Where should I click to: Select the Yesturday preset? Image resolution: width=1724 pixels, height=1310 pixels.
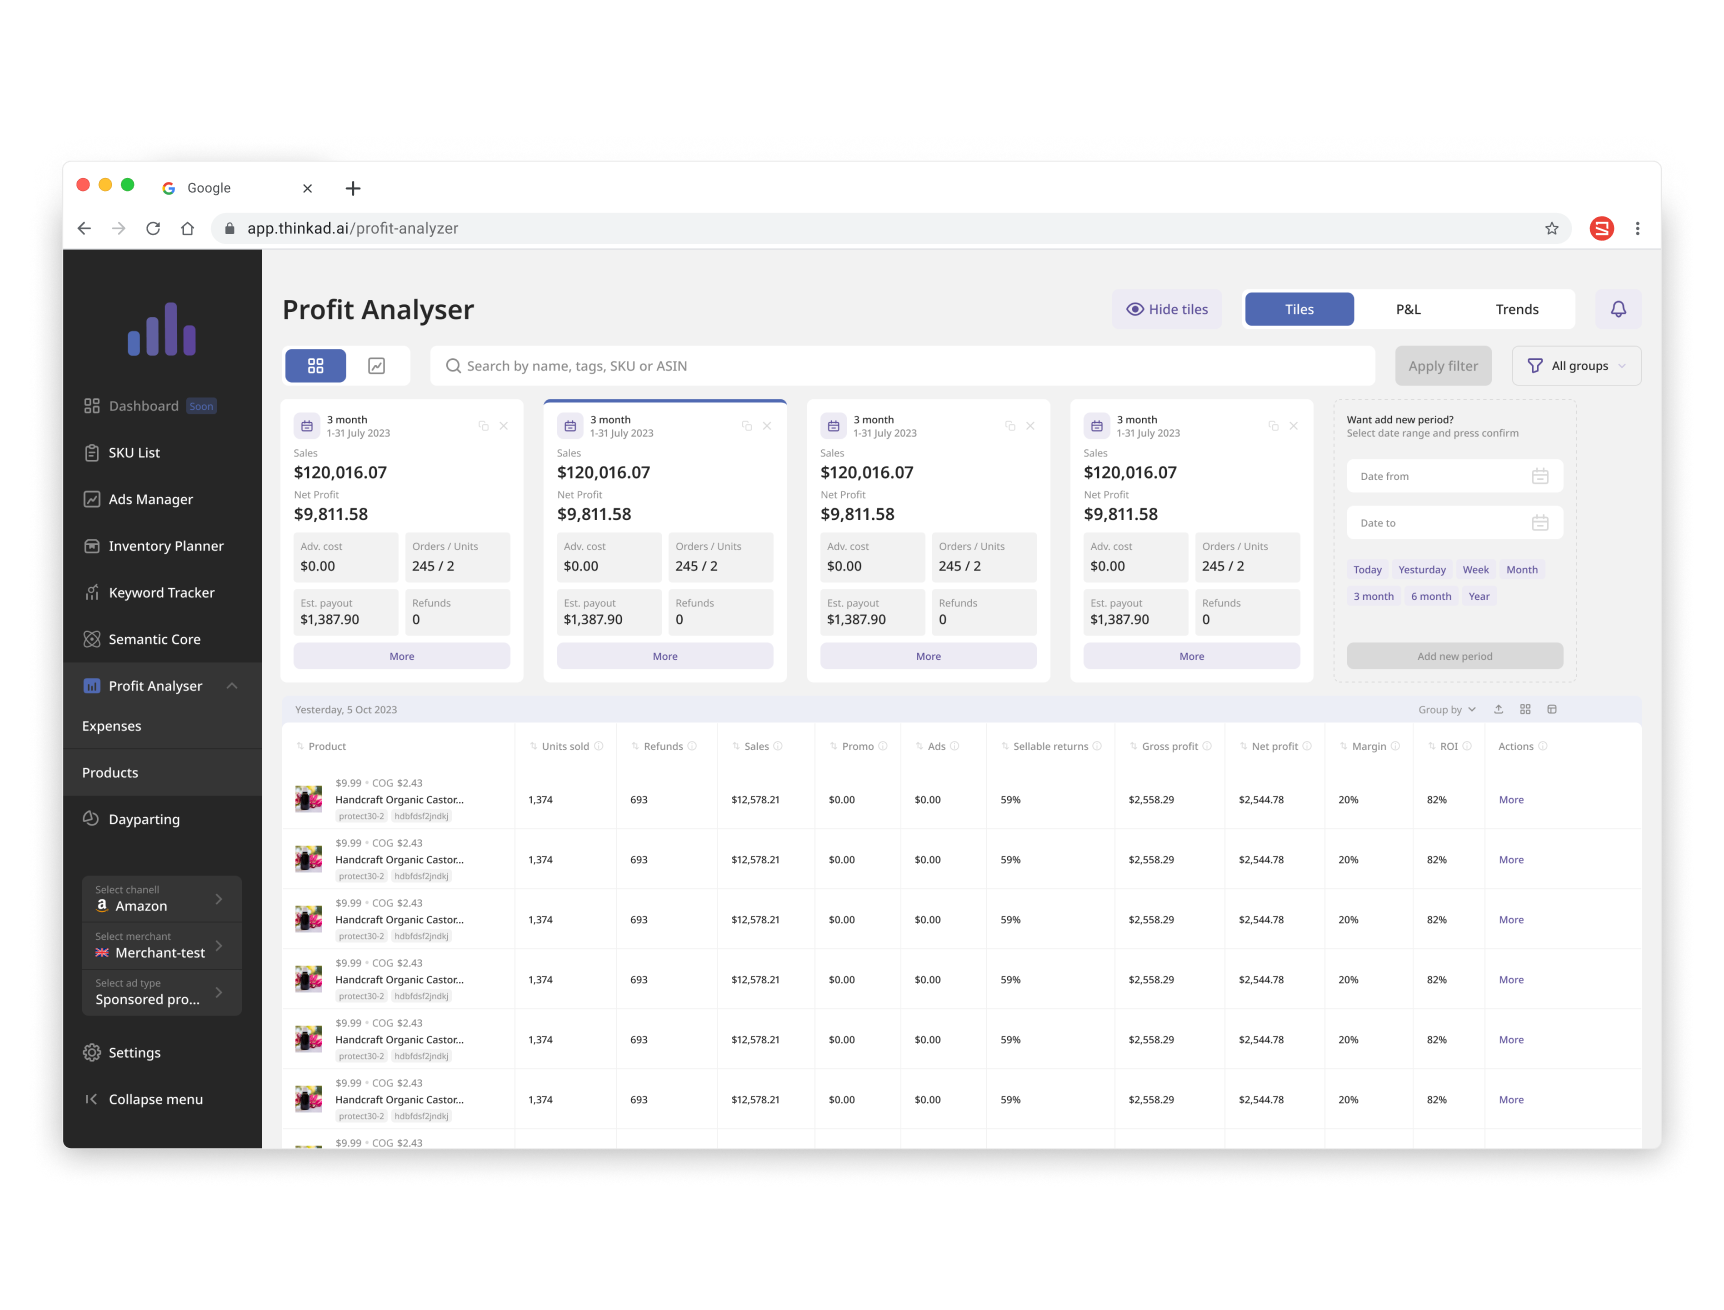coord(1422,570)
